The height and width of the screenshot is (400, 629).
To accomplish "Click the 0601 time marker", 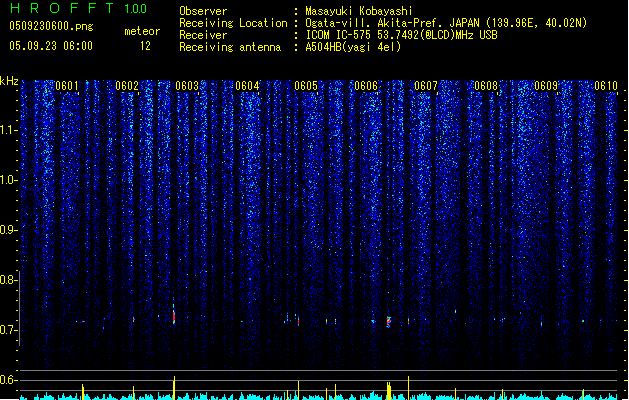I will tap(67, 86).
